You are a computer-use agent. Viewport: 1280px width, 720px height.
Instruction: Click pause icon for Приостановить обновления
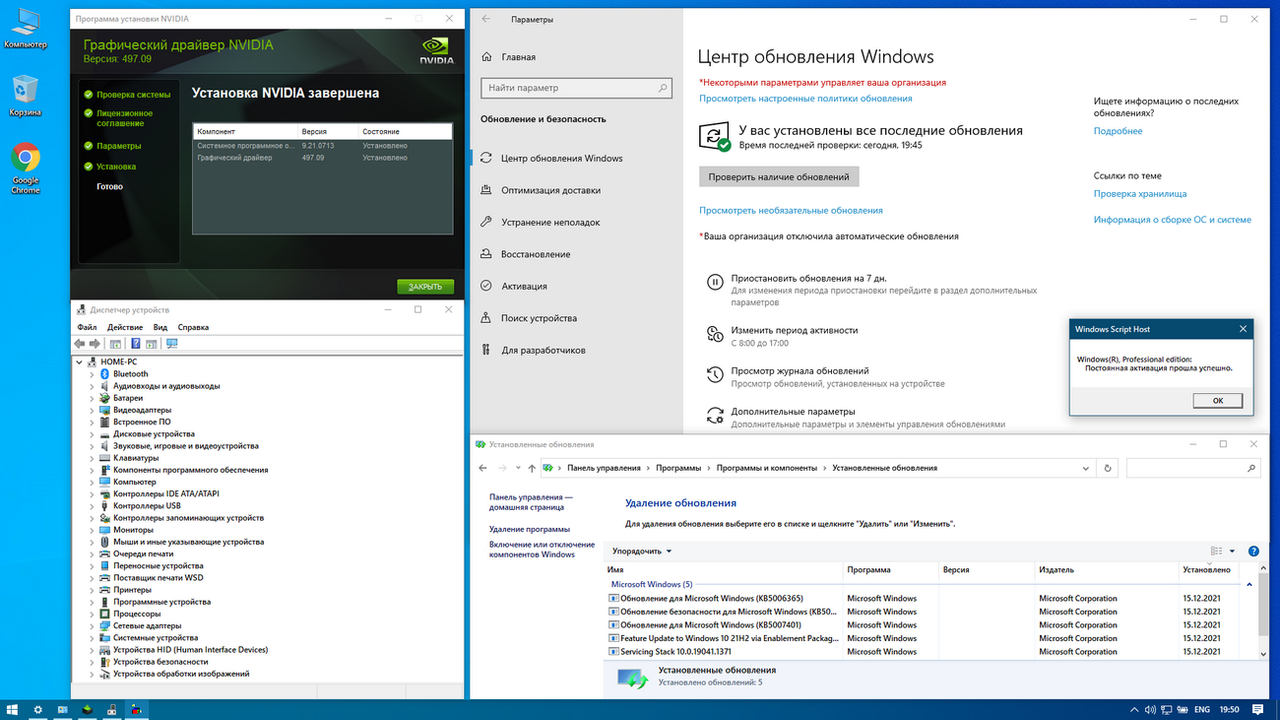pyautogui.click(x=715, y=283)
